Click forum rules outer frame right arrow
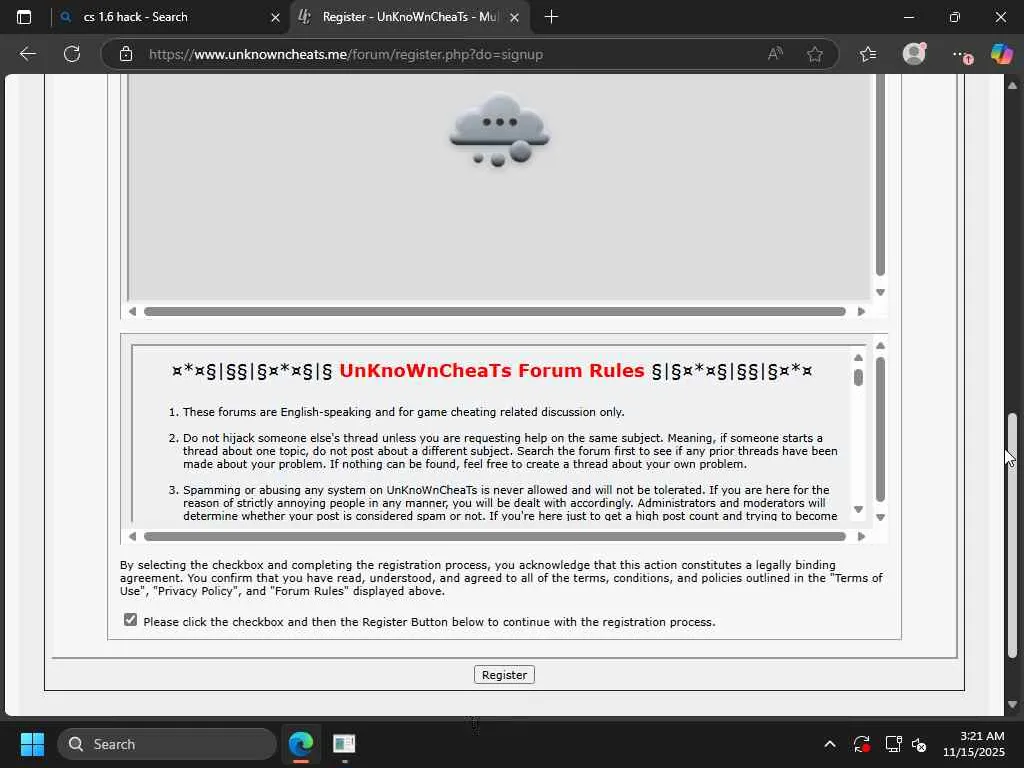The height and width of the screenshot is (768, 1024). pyautogui.click(x=861, y=536)
